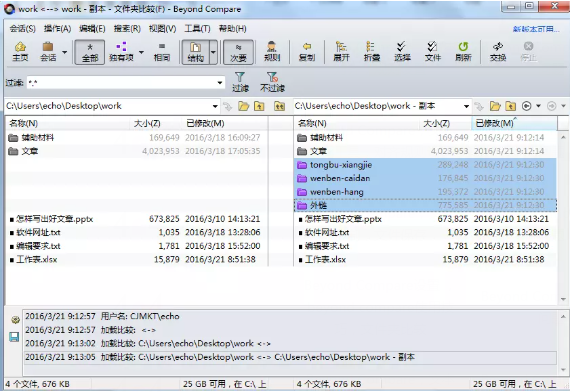Click the right pane back navigation circle
570x392 pixels.
point(526,106)
